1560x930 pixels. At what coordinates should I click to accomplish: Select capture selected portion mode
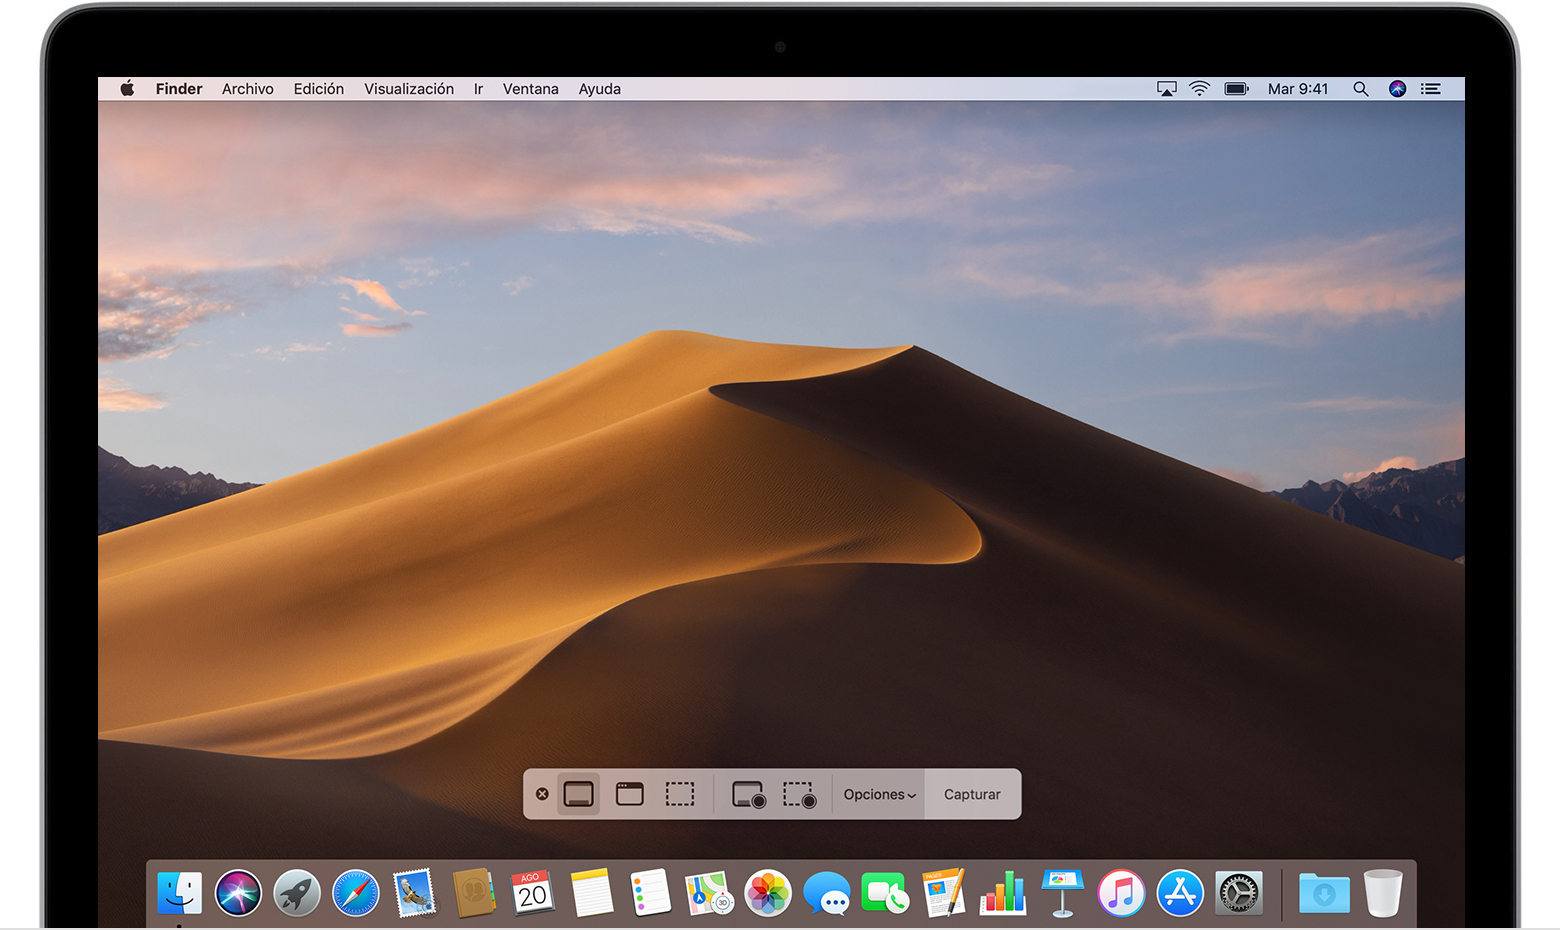tap(681, 793)
